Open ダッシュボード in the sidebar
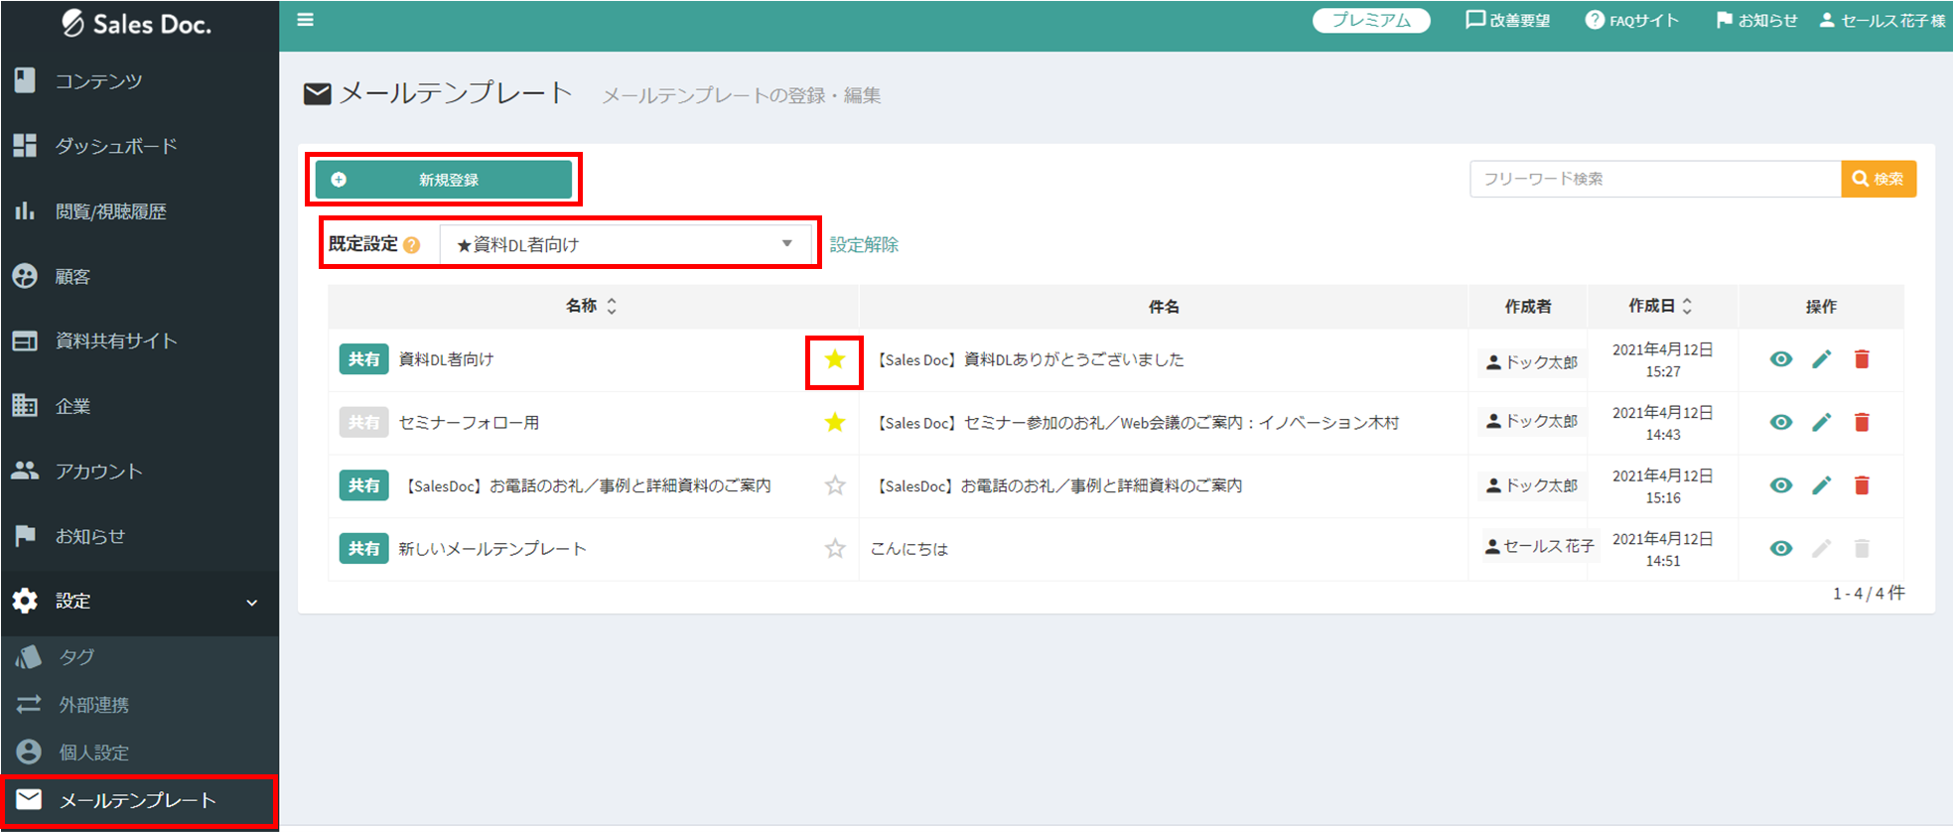This screenshot has width=1953, height=832. point(116,146)
